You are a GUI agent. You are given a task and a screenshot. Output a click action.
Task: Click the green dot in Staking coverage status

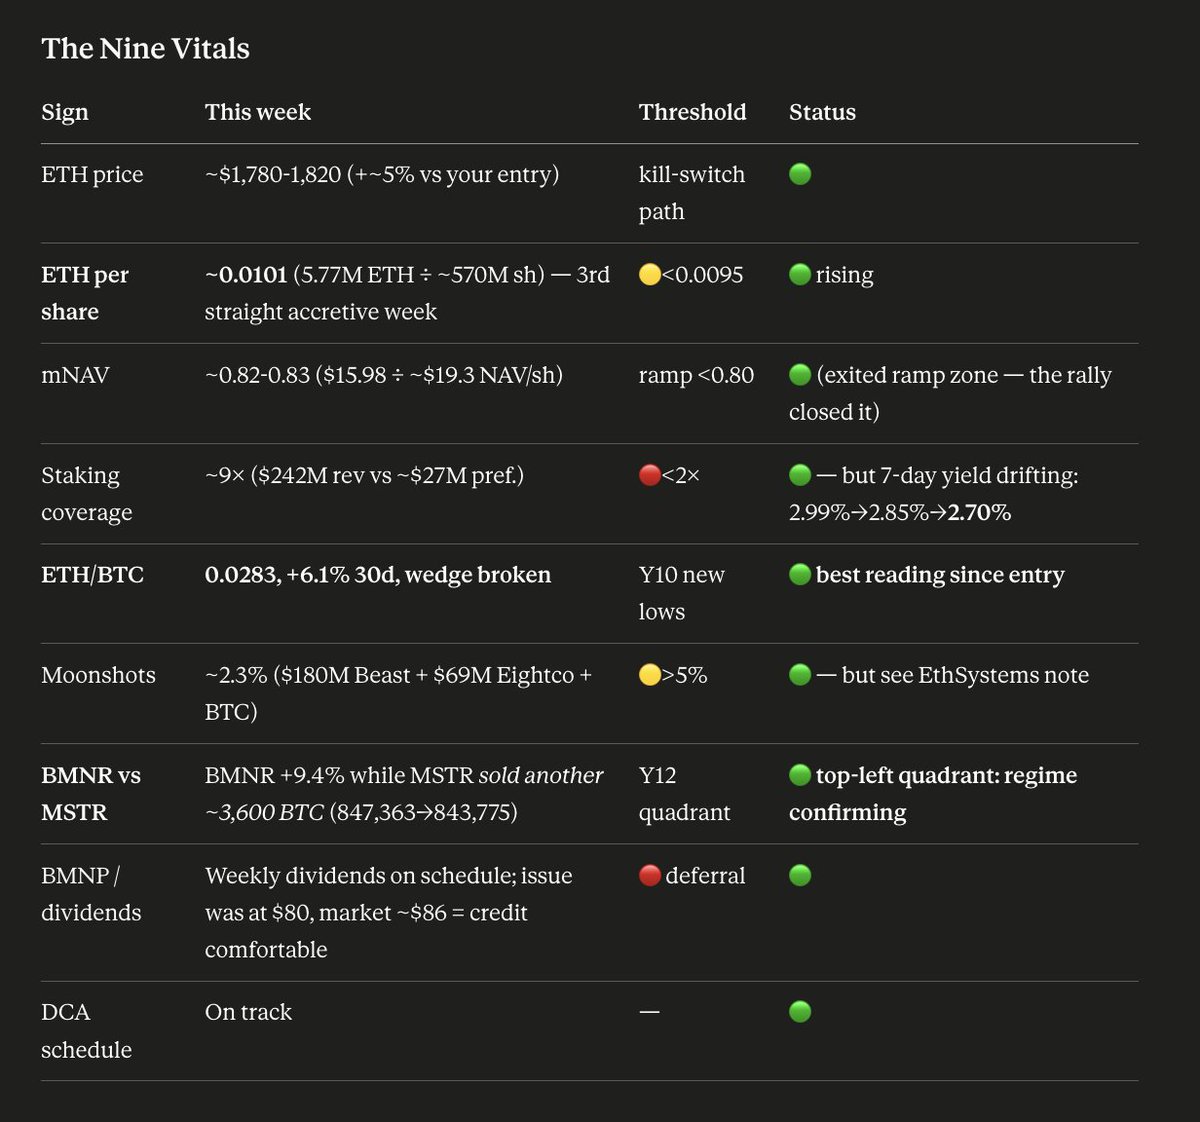pos(800,475)
